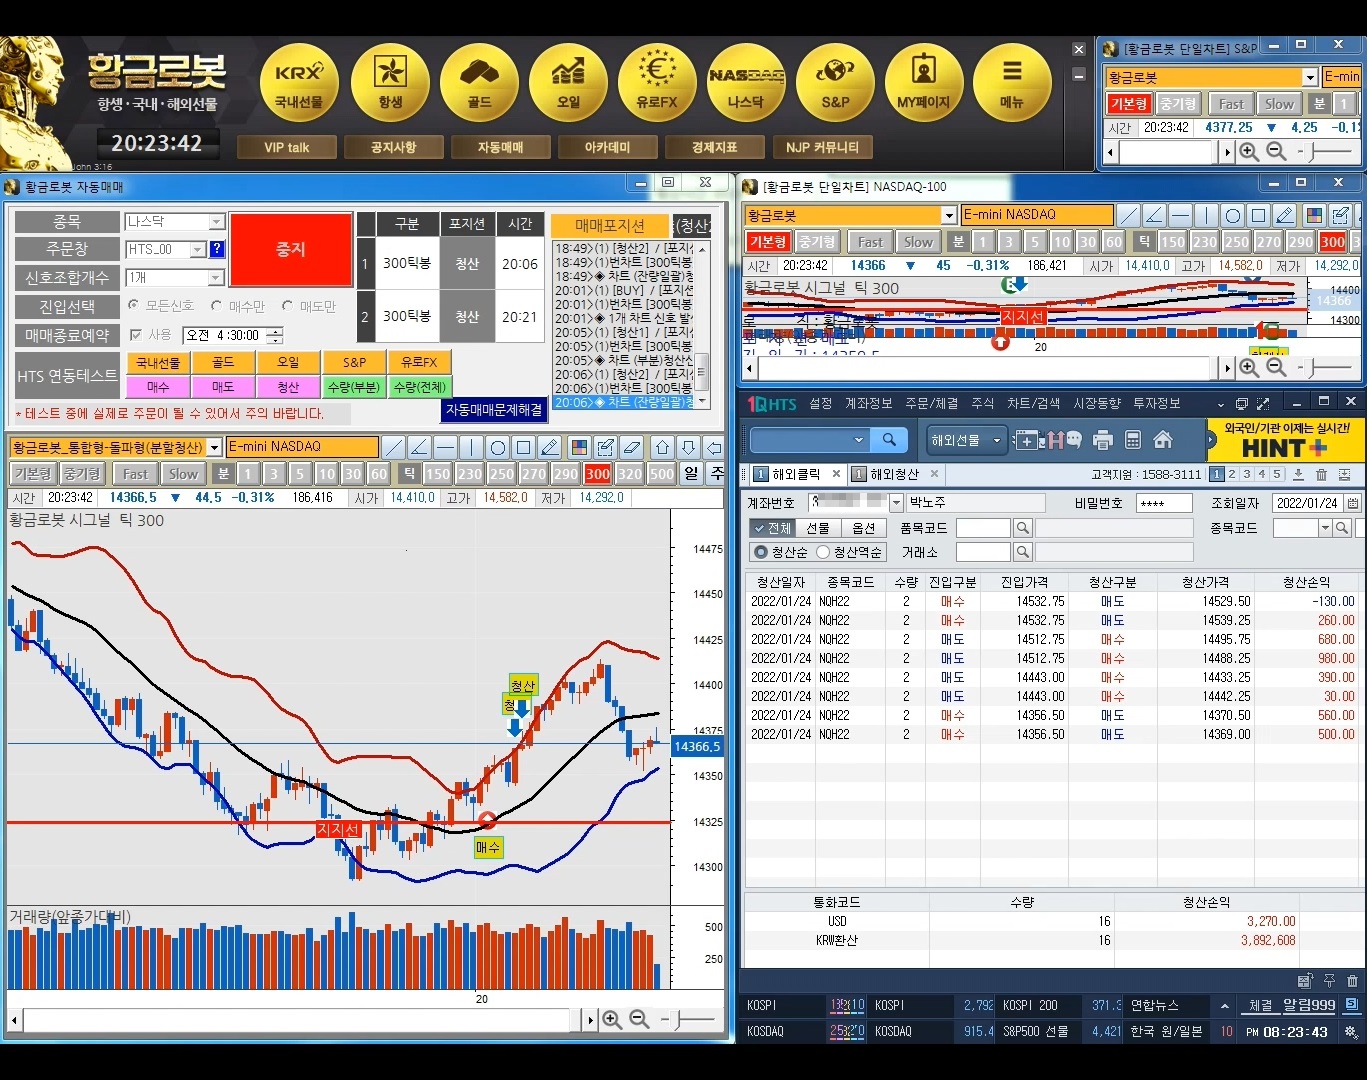Zoom in on the main chart

(612, 1020)
